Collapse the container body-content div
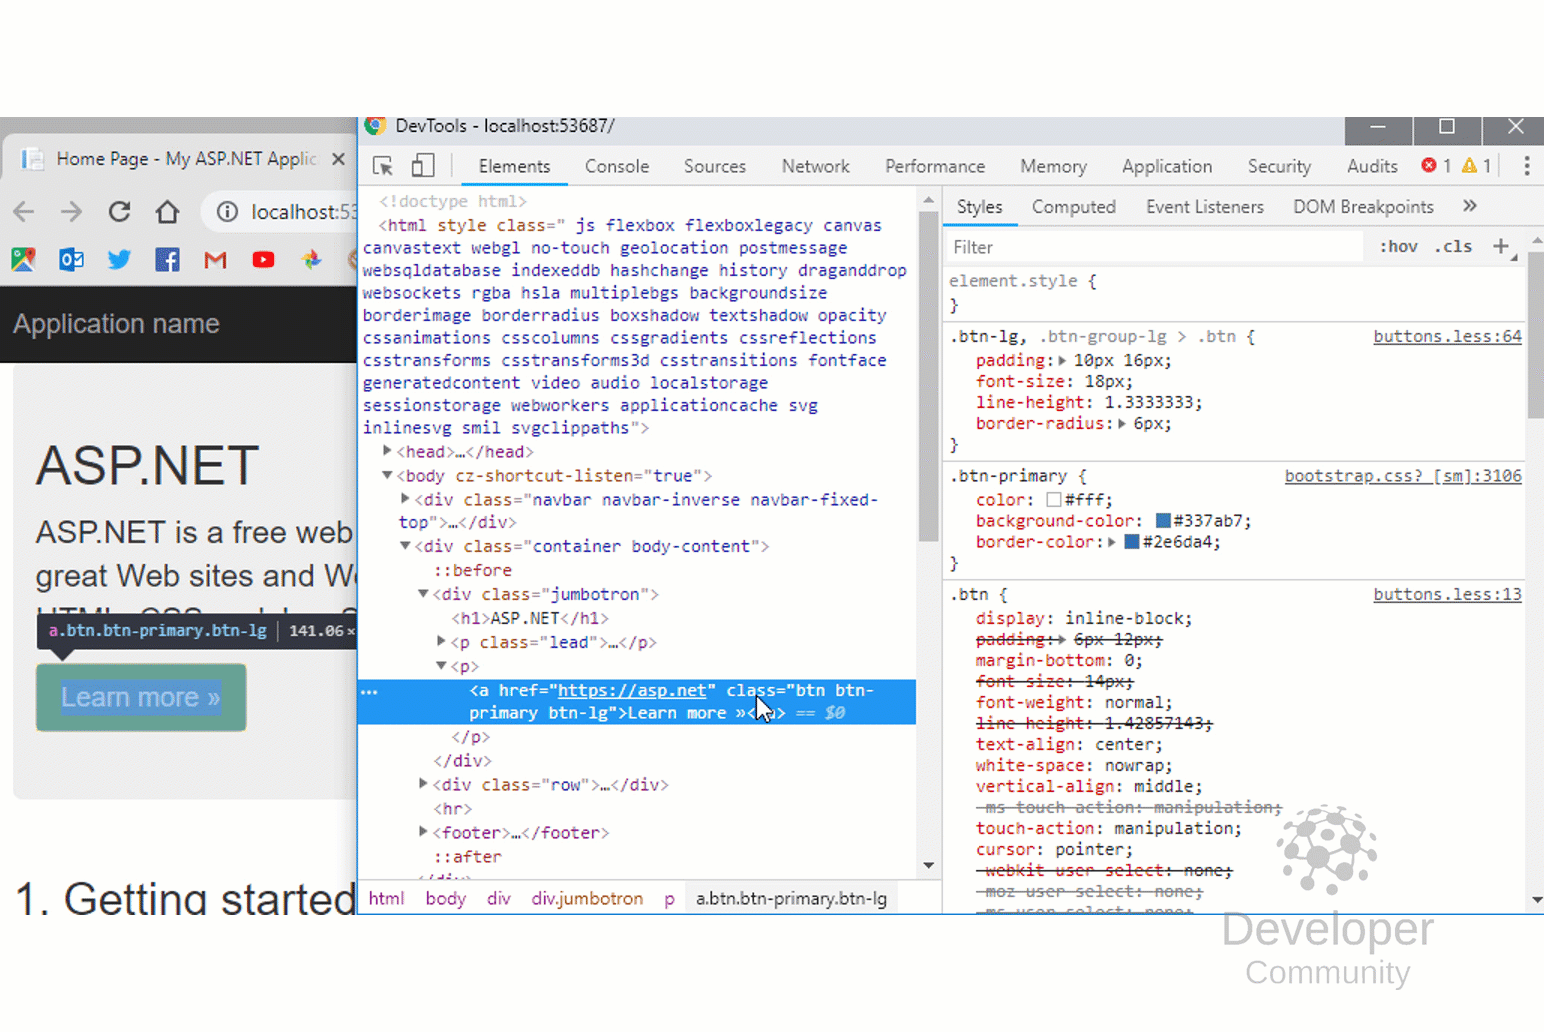1544x1032 pixels. (x=405, y=546)
